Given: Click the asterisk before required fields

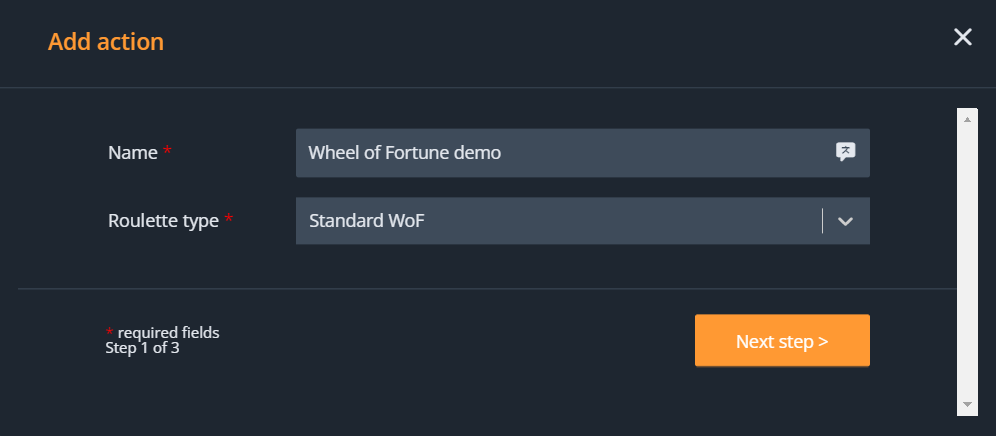Looking at the screenshot, I should coord(109,331).
